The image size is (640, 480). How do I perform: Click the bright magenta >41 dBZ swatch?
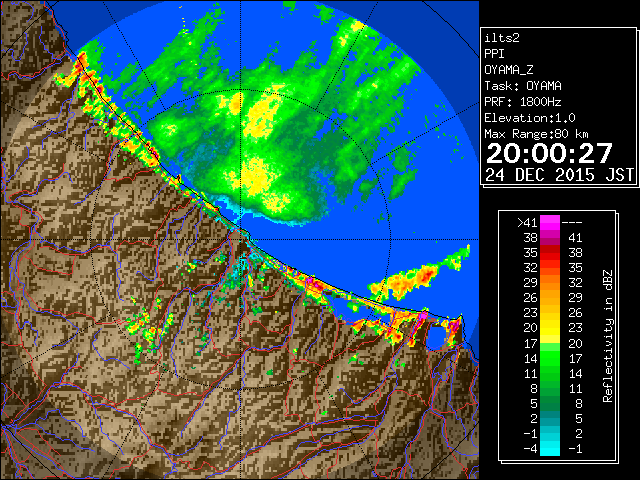point(550,223)
